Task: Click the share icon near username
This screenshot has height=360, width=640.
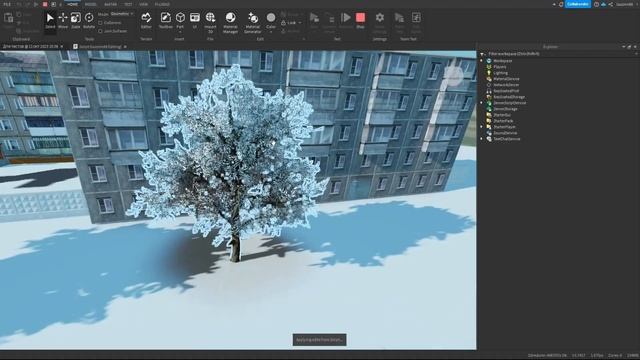Action: tap(611, 4)
